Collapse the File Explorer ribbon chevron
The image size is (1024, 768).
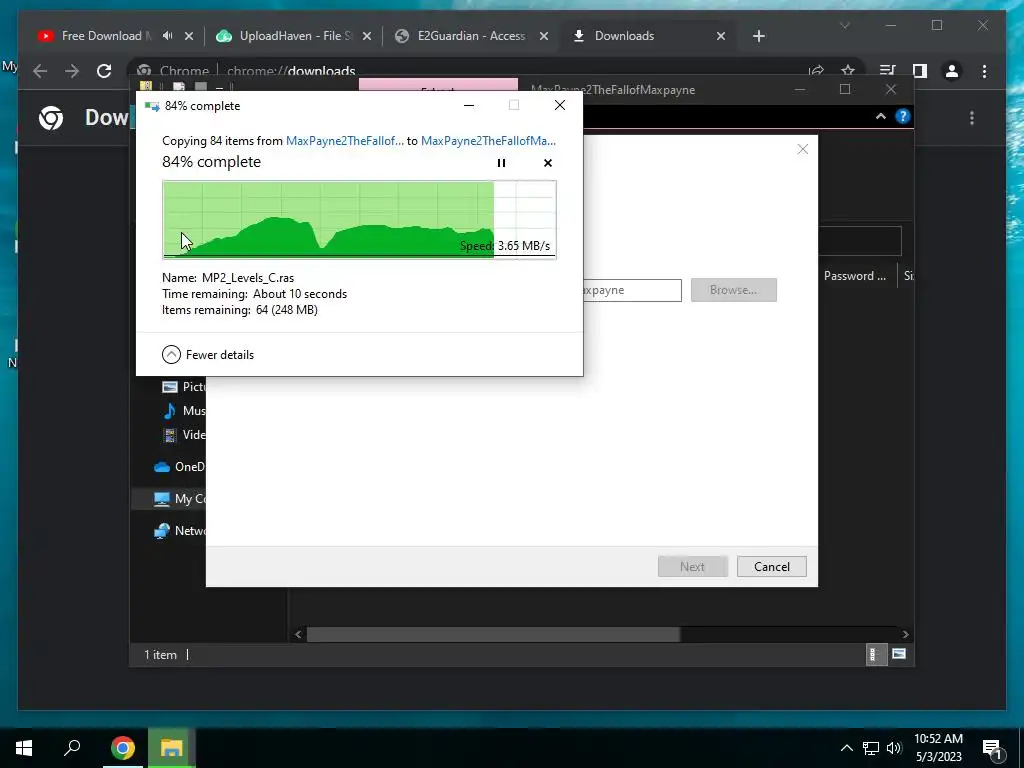880,116
